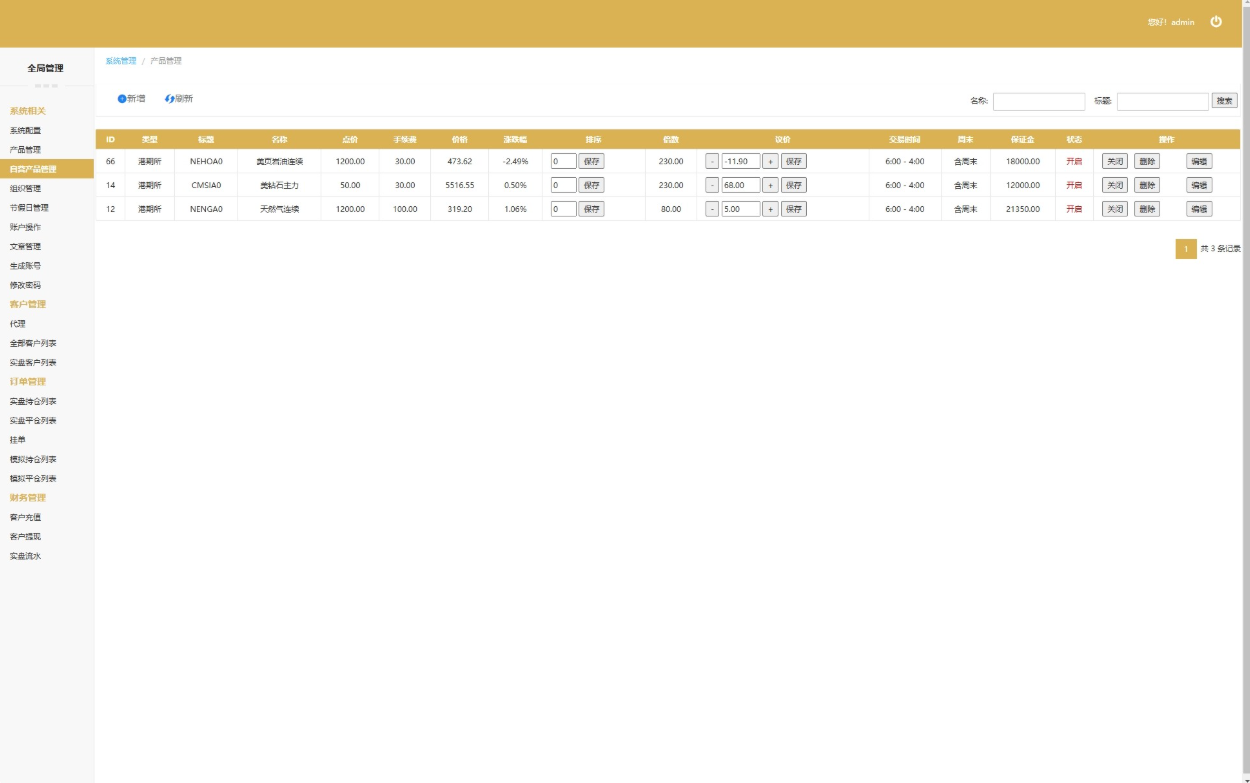The height and width of the screenshot is (783, 1250).
Task: Open 系统配置 in the sidebar
Action: (26, 130)
